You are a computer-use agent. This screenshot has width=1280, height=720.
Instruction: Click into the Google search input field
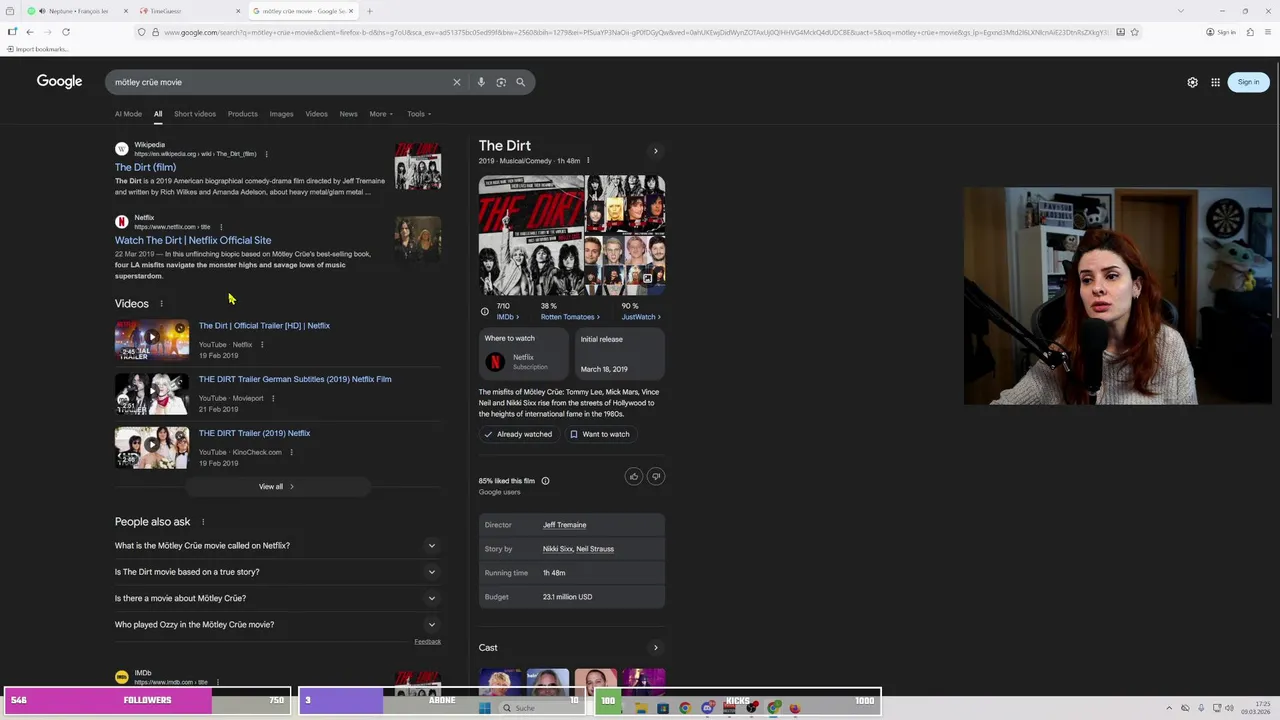(x=280, y=82)
